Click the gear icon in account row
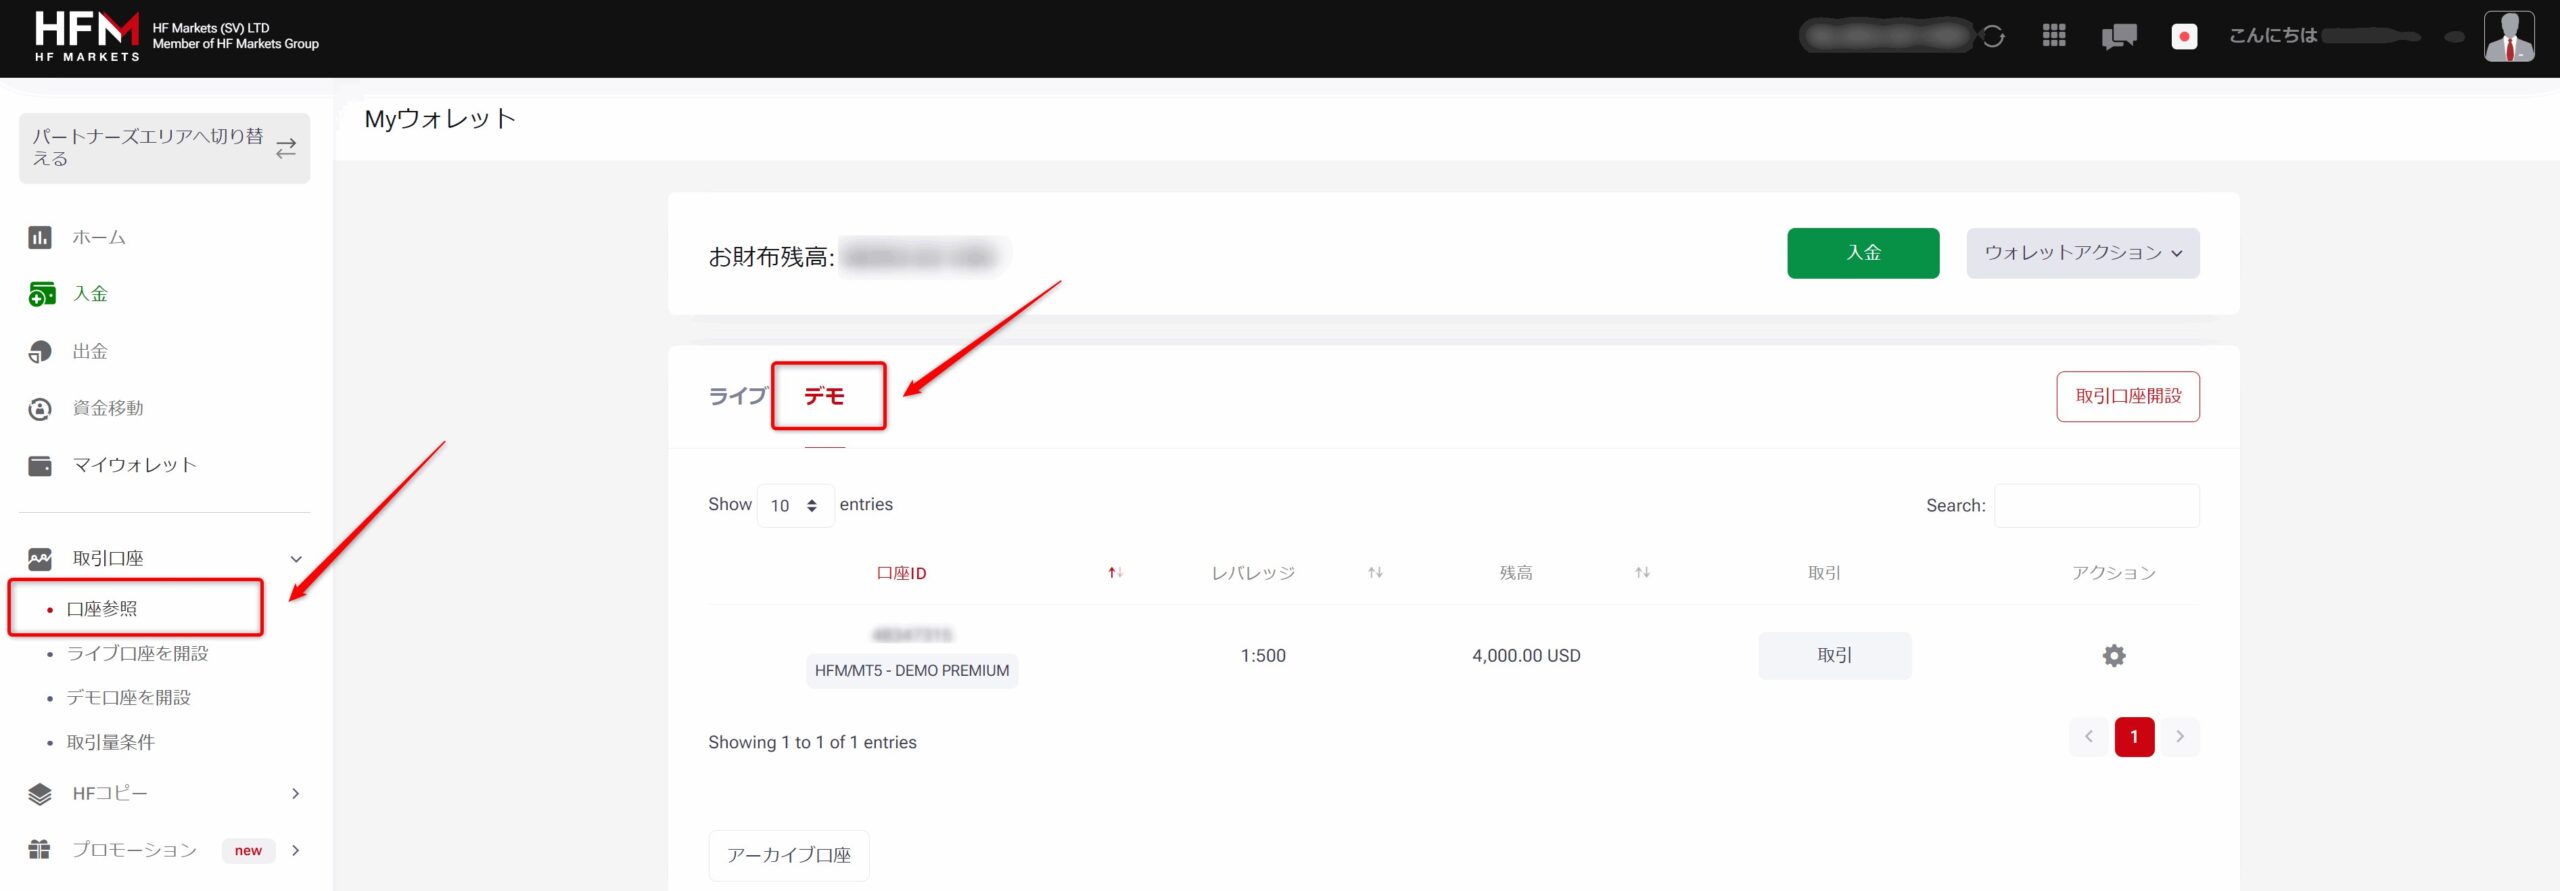The image size is (2560, 891). tap(2113, 656)
